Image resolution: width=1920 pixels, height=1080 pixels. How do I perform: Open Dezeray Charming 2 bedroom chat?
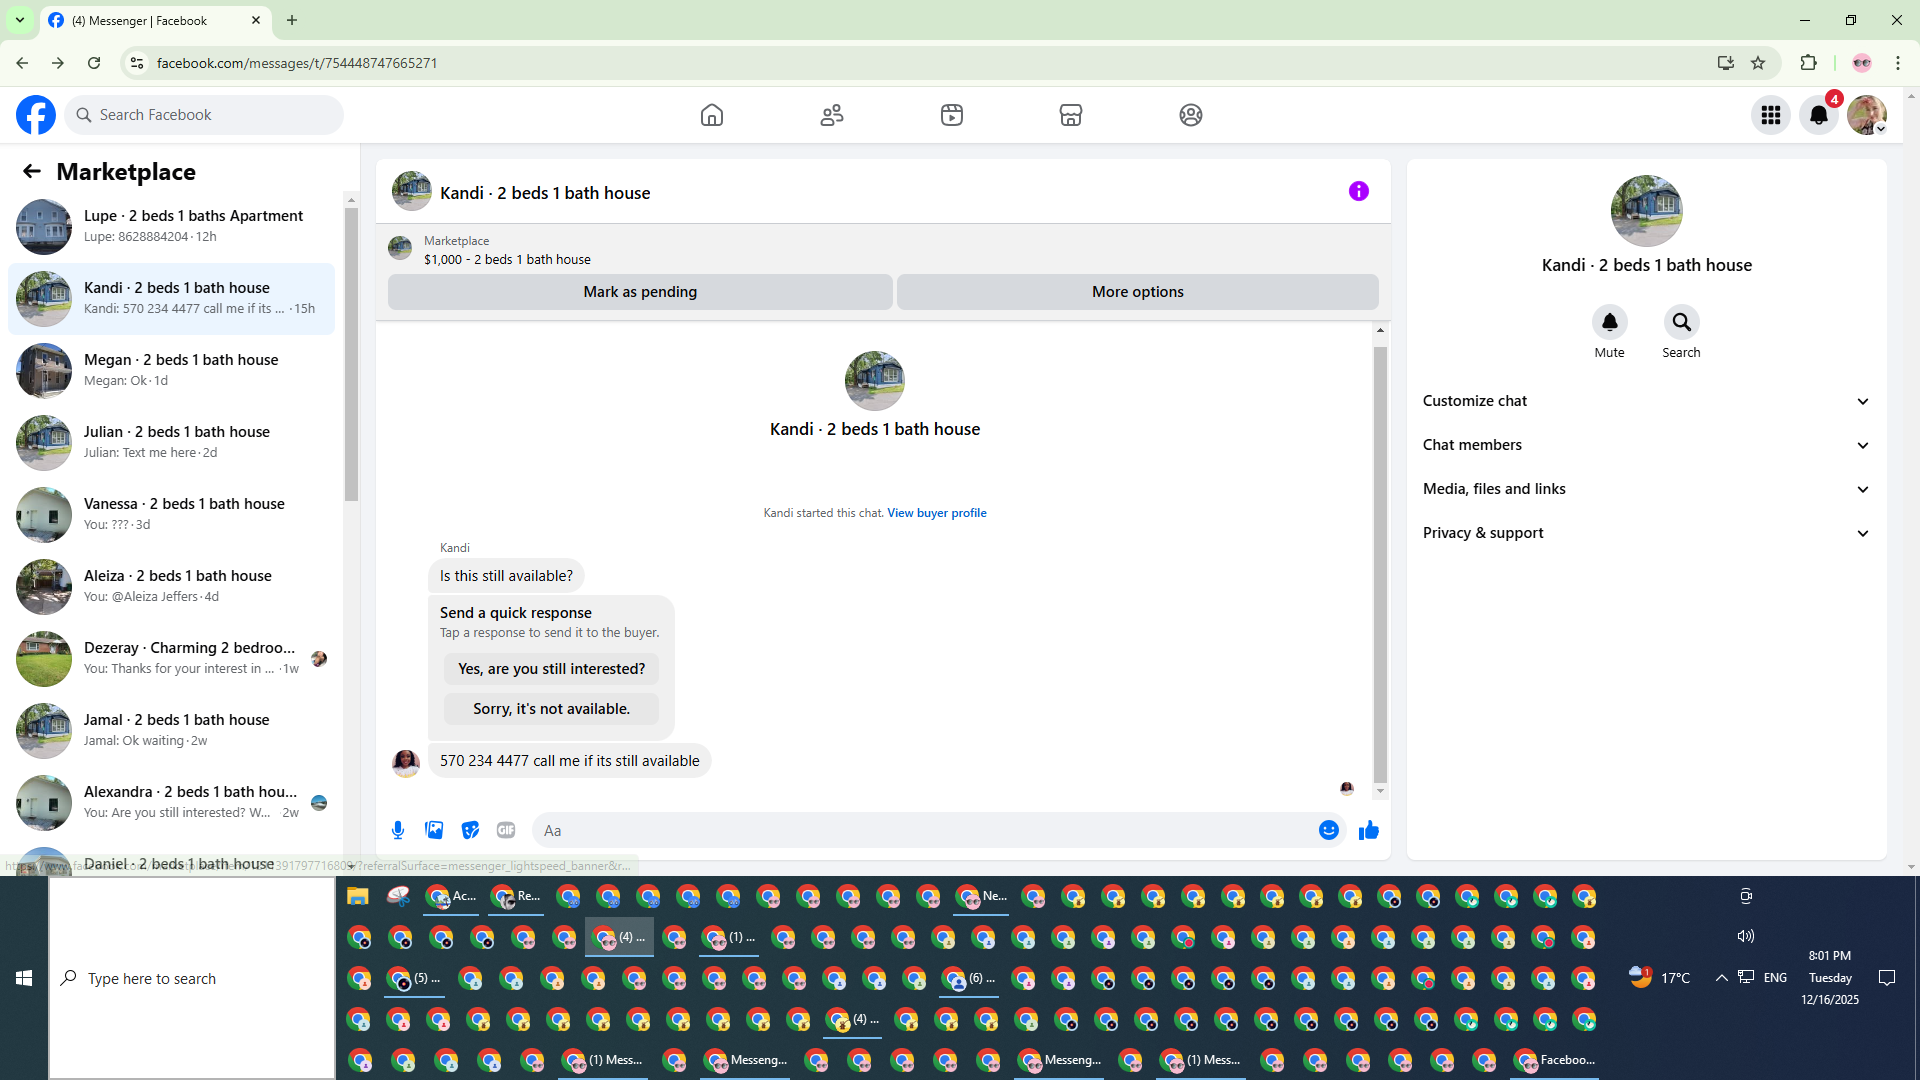[172, 658]
